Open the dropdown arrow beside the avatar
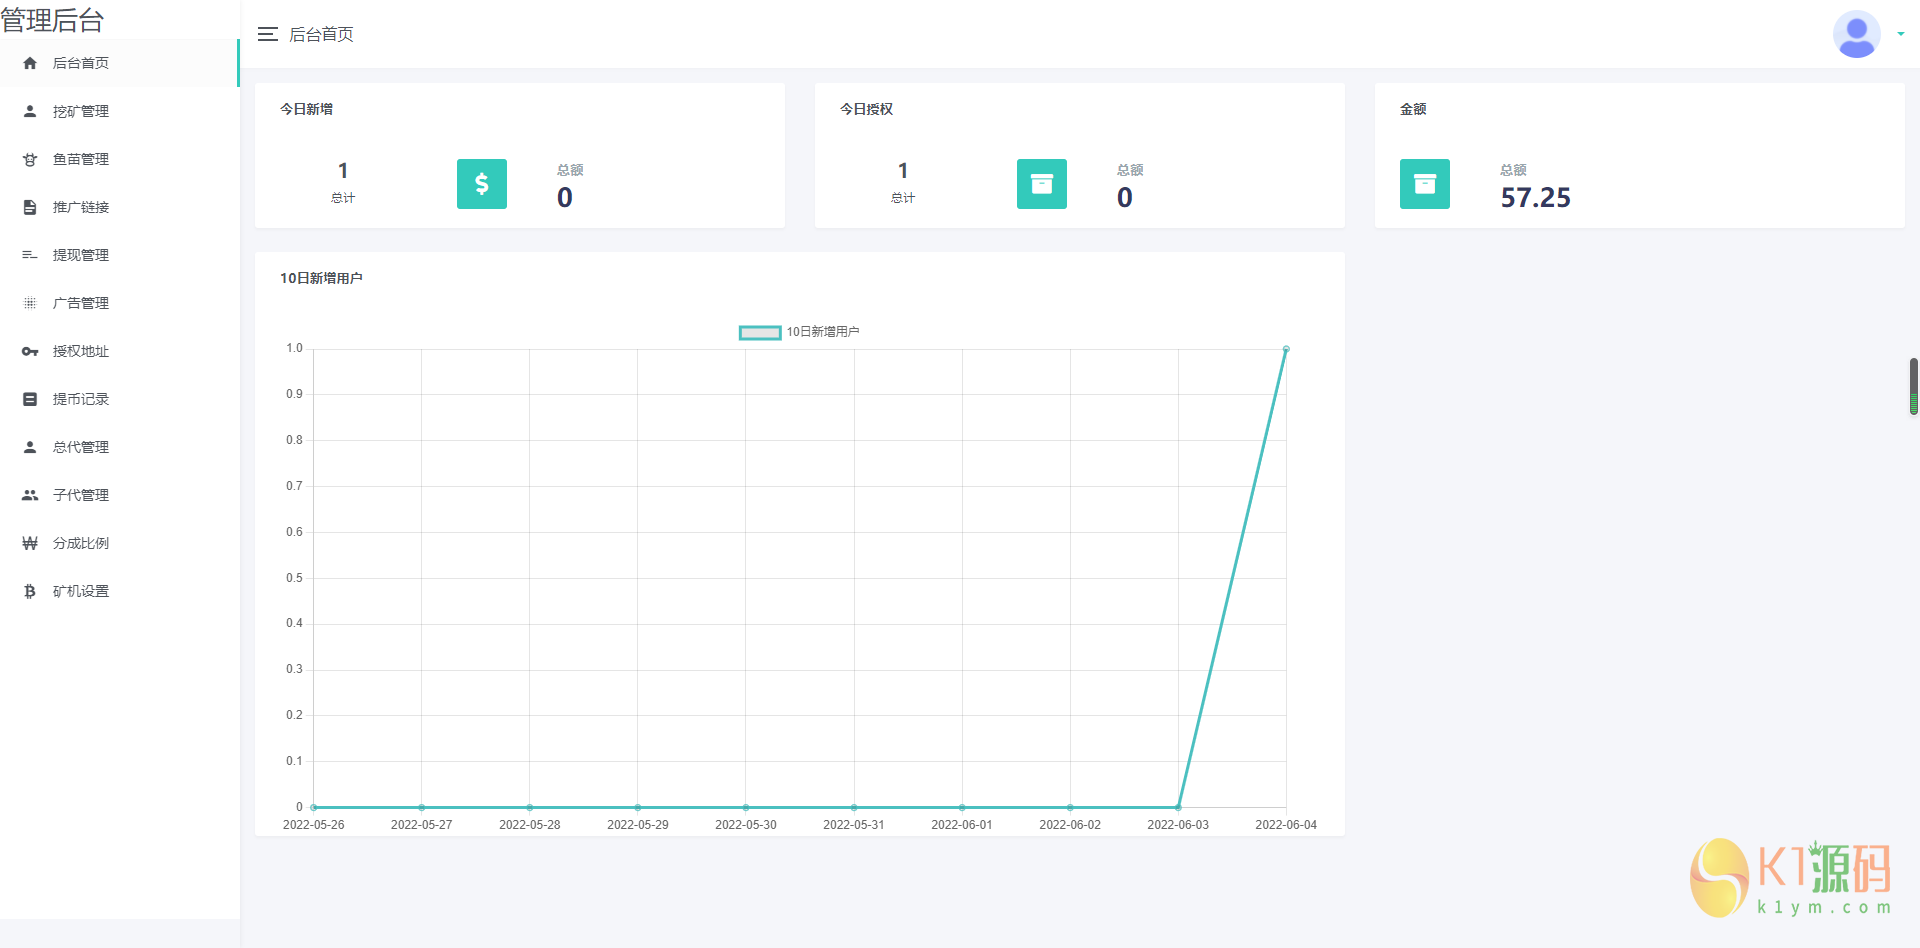 click(x=1901, y=34)
